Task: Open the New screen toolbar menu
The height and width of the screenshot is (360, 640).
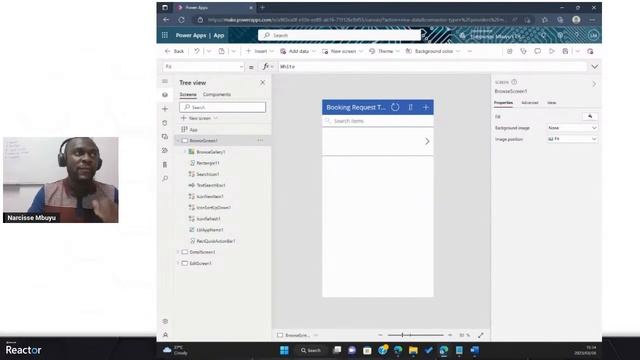Action: click(x=342, y=51)
